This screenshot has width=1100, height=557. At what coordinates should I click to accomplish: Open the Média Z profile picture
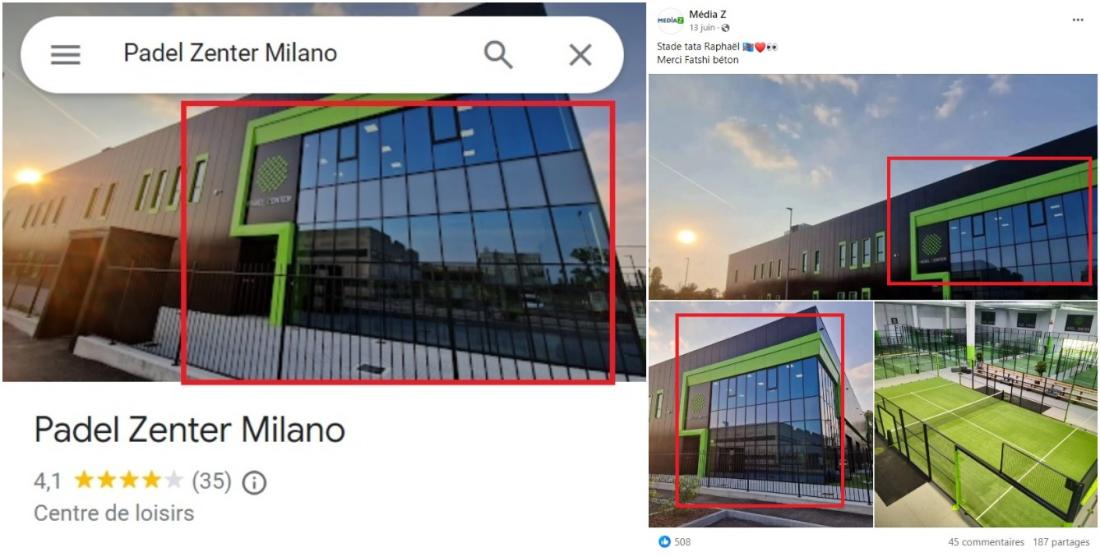click(670, 21)
